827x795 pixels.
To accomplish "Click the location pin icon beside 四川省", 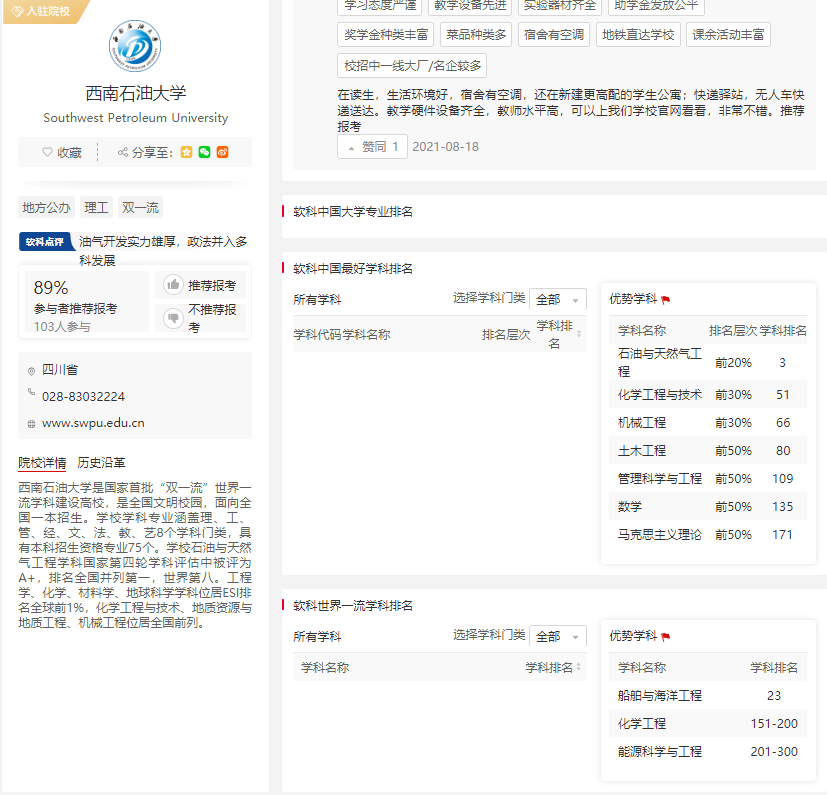I will (x=31, y=371).
